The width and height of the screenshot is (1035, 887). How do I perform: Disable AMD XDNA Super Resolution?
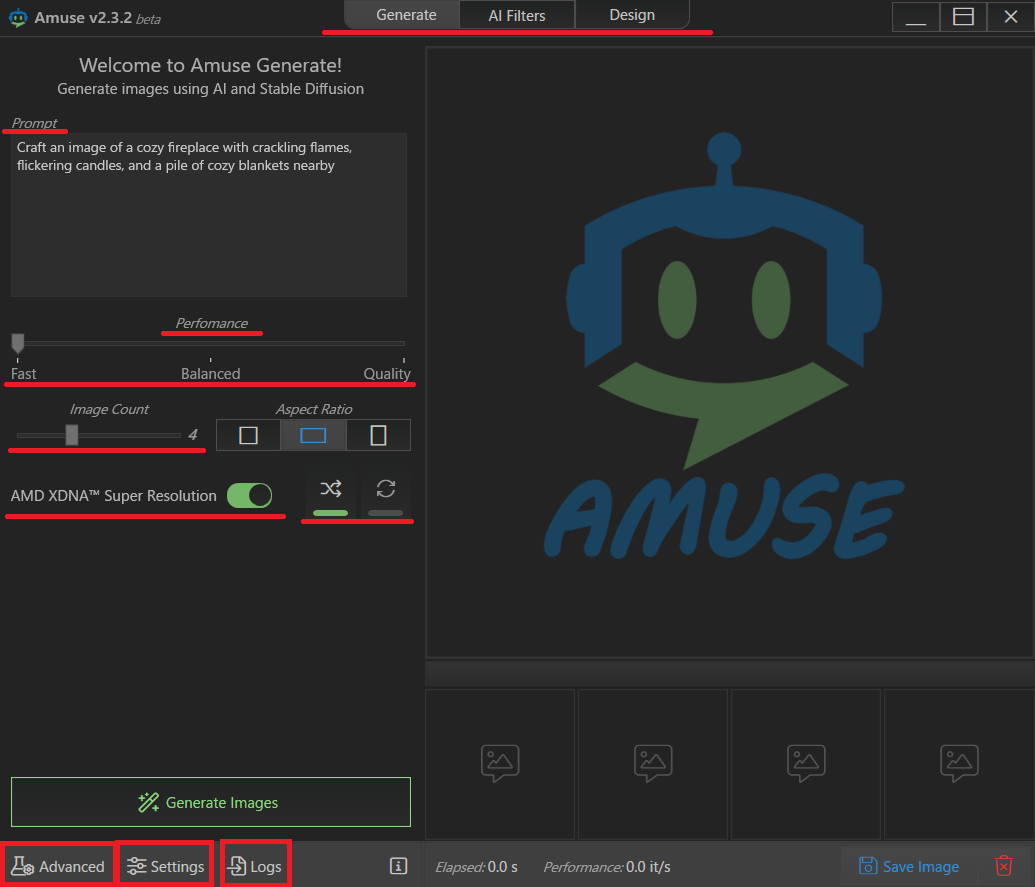pos(250,495)
